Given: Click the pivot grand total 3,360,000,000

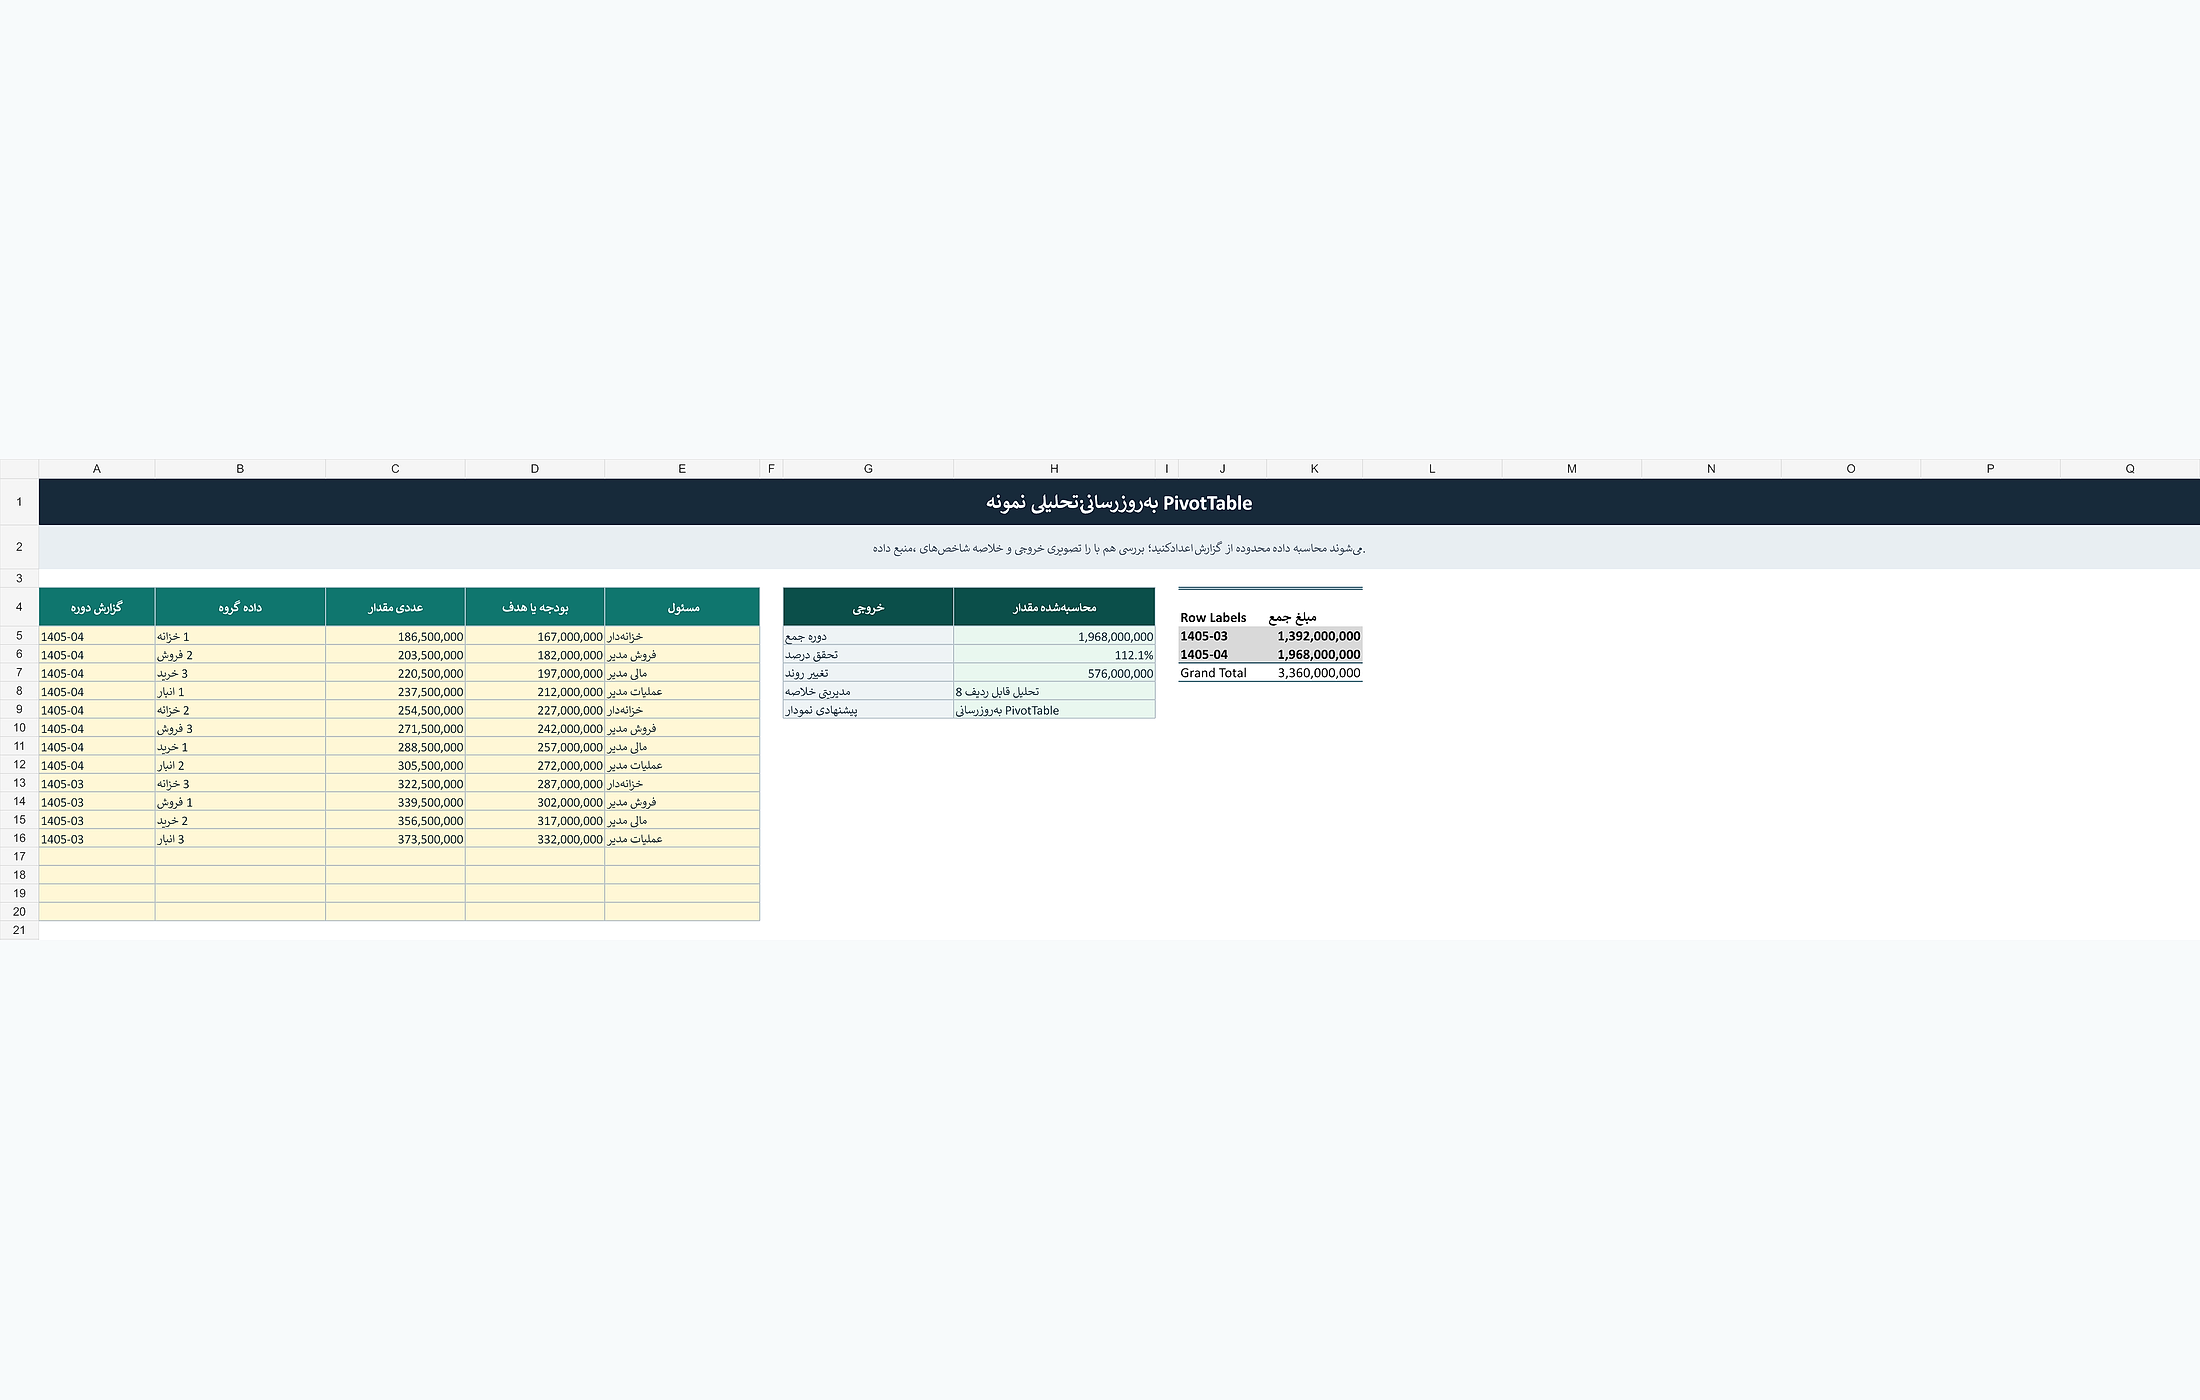Looking at the screenshot, I should tap(1314, 673).
